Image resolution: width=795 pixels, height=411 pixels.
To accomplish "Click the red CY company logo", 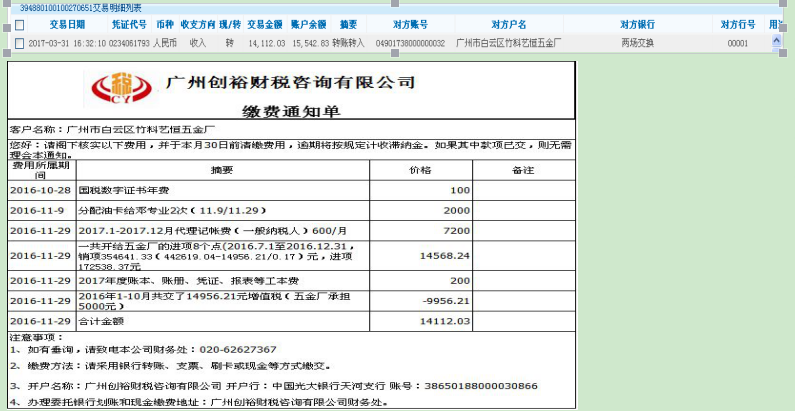I will [121, 88].
